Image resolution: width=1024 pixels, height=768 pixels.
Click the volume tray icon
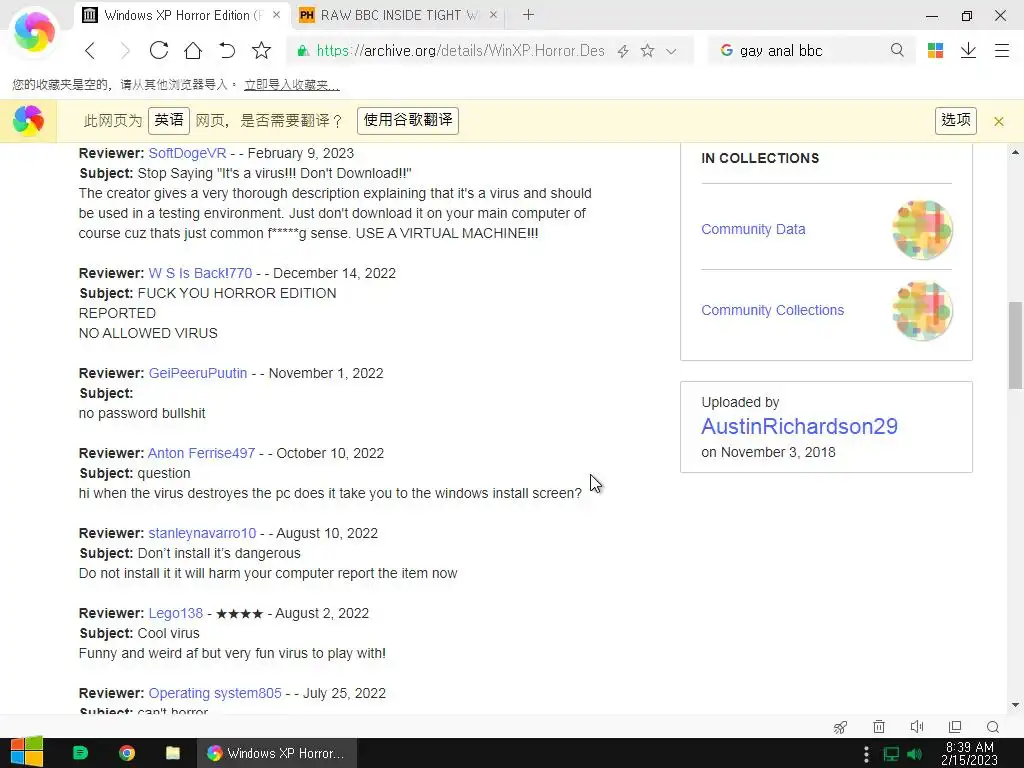[915, 754]
